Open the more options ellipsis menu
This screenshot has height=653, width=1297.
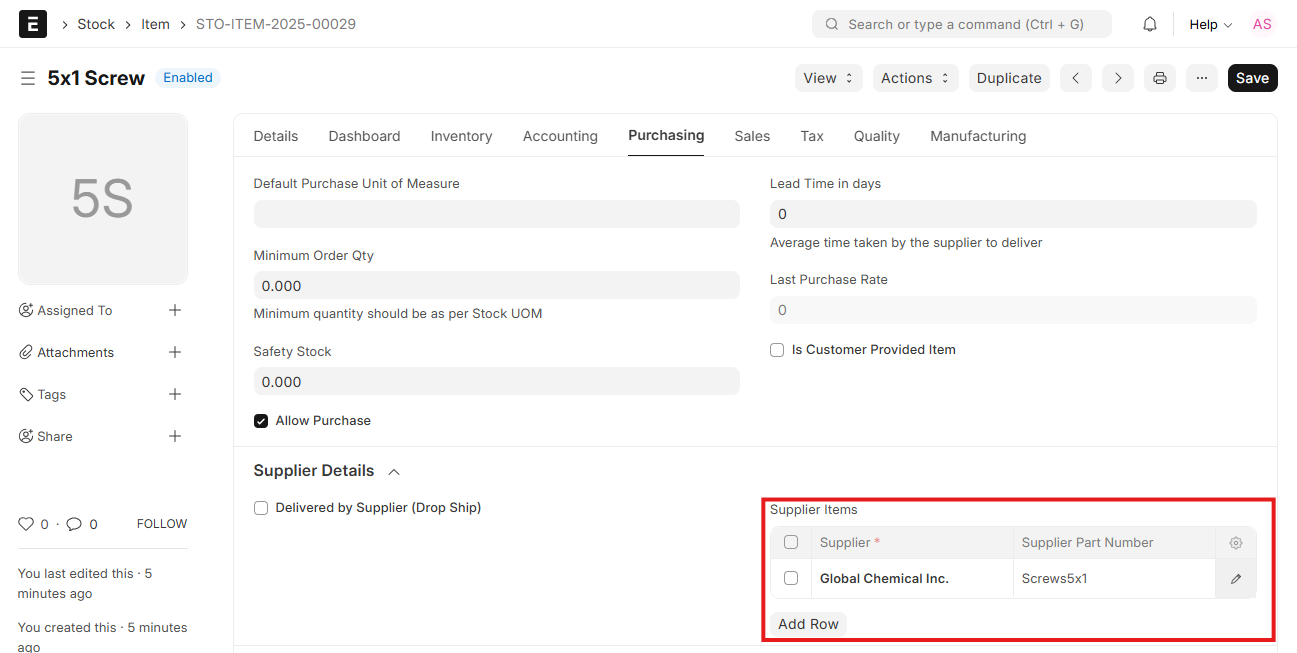pyautogui.click(x=1201, y=77)
